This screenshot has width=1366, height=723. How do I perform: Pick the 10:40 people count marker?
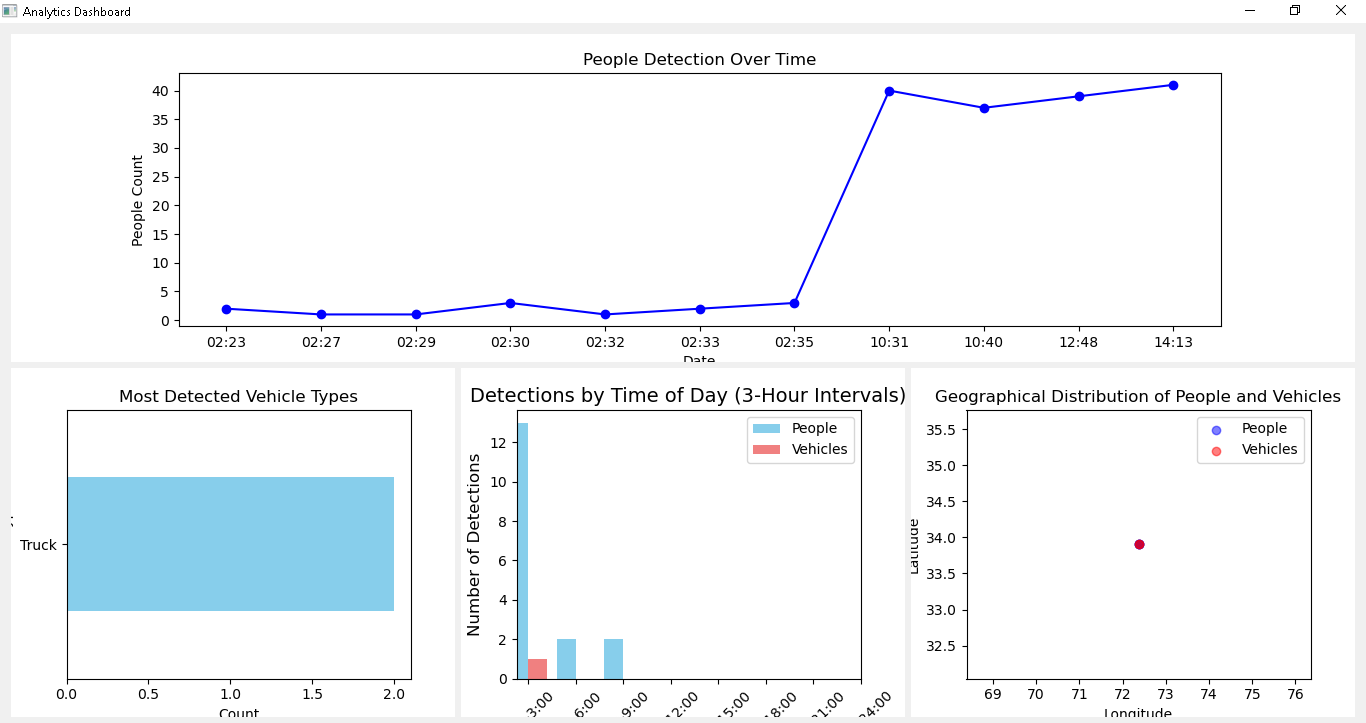[x=984, y=108]
